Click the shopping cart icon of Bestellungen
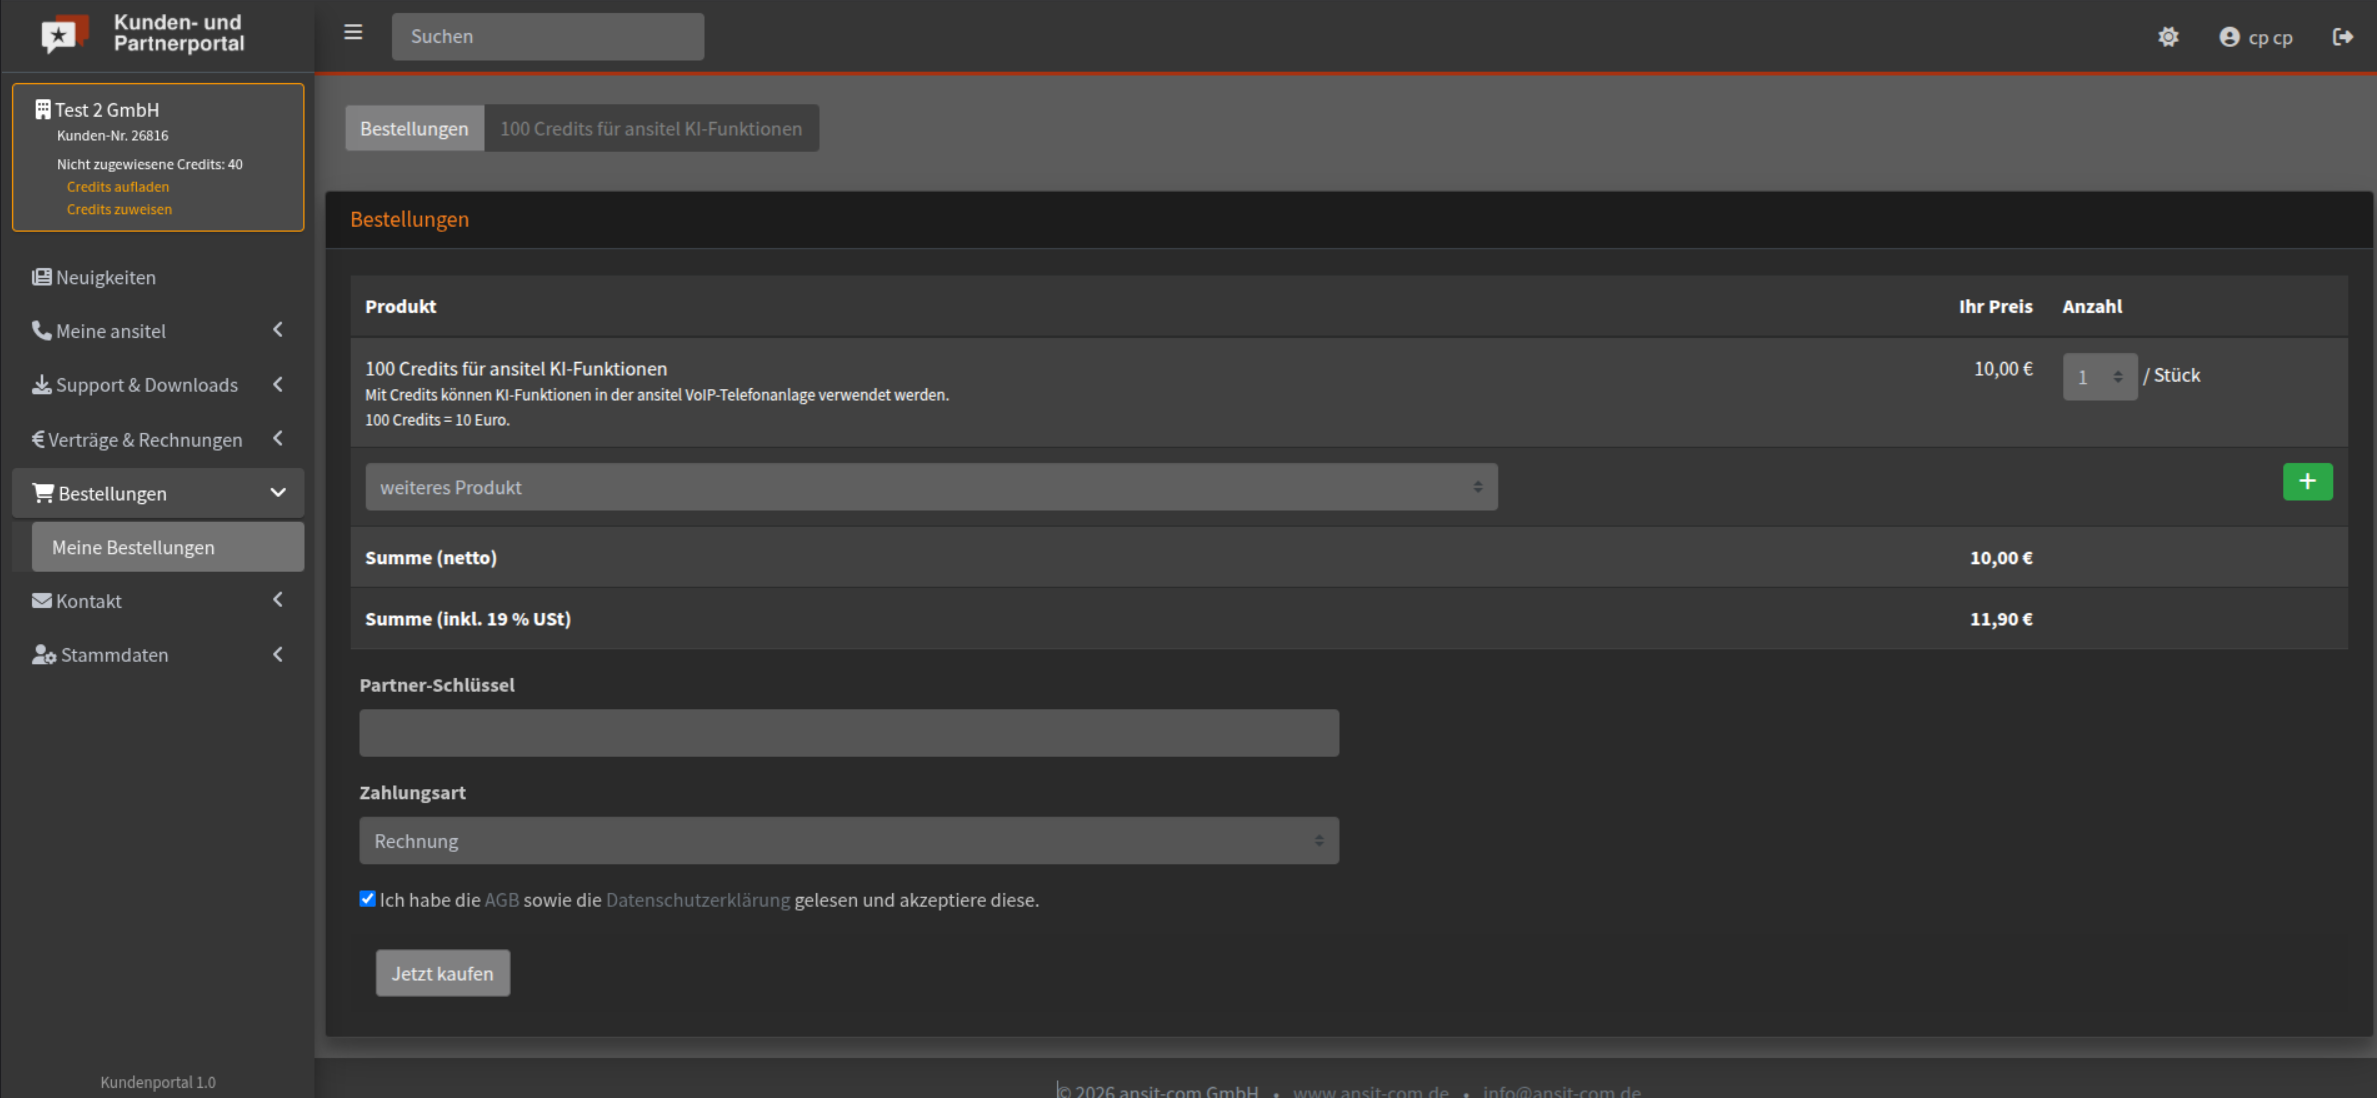2377x1098 pixels. coord(43,492)
